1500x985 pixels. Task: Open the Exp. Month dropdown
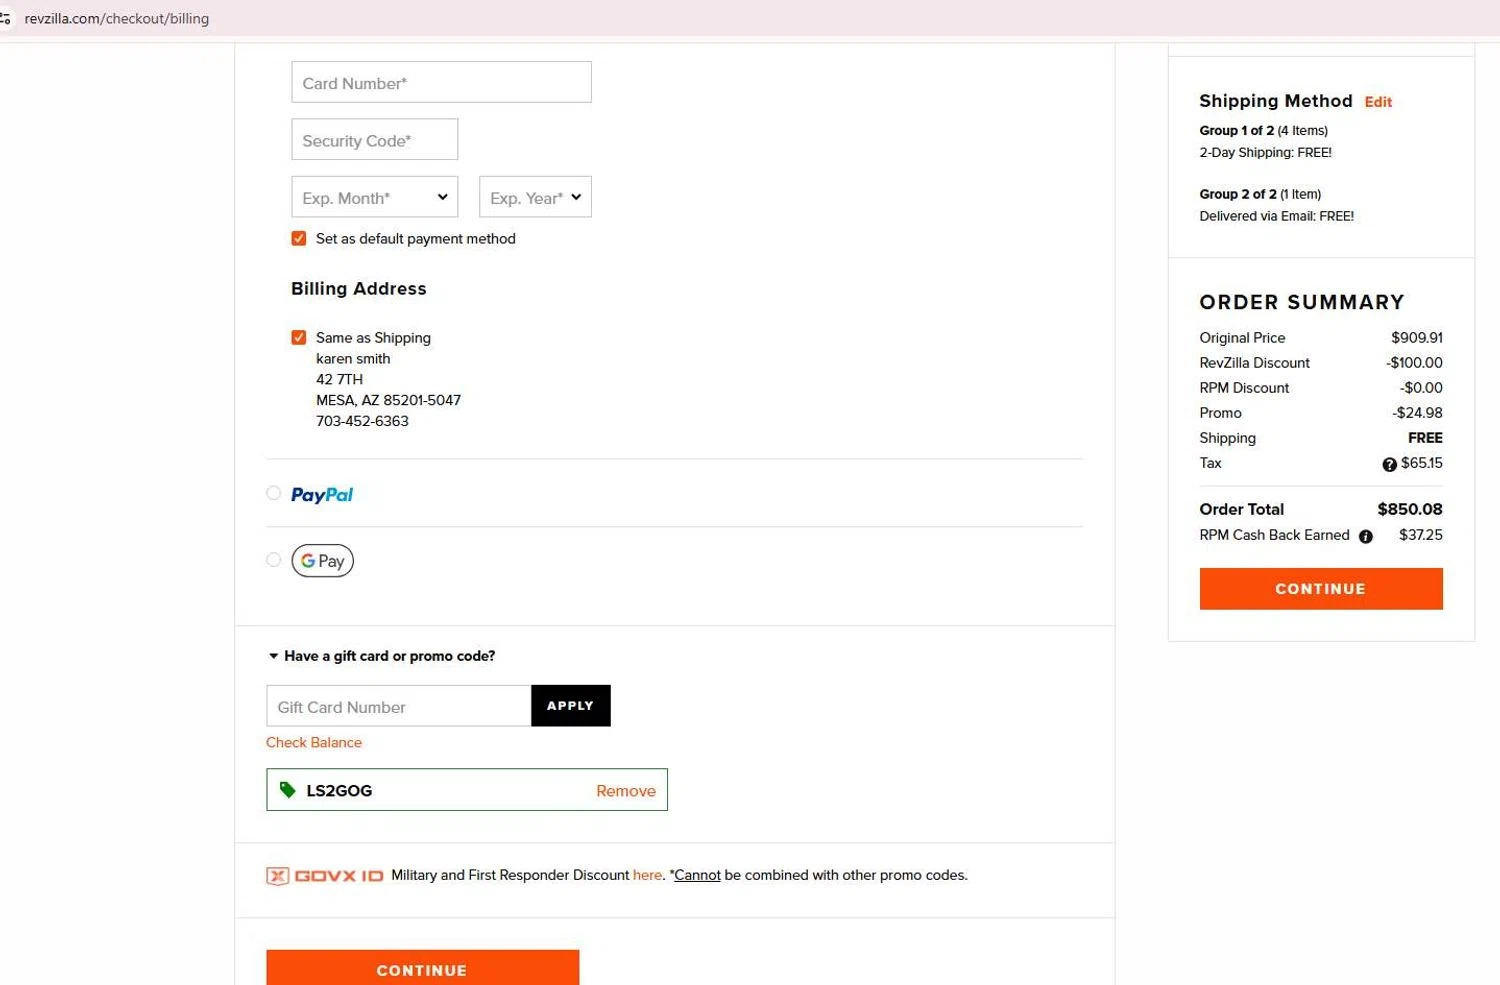tap(374, 197)
